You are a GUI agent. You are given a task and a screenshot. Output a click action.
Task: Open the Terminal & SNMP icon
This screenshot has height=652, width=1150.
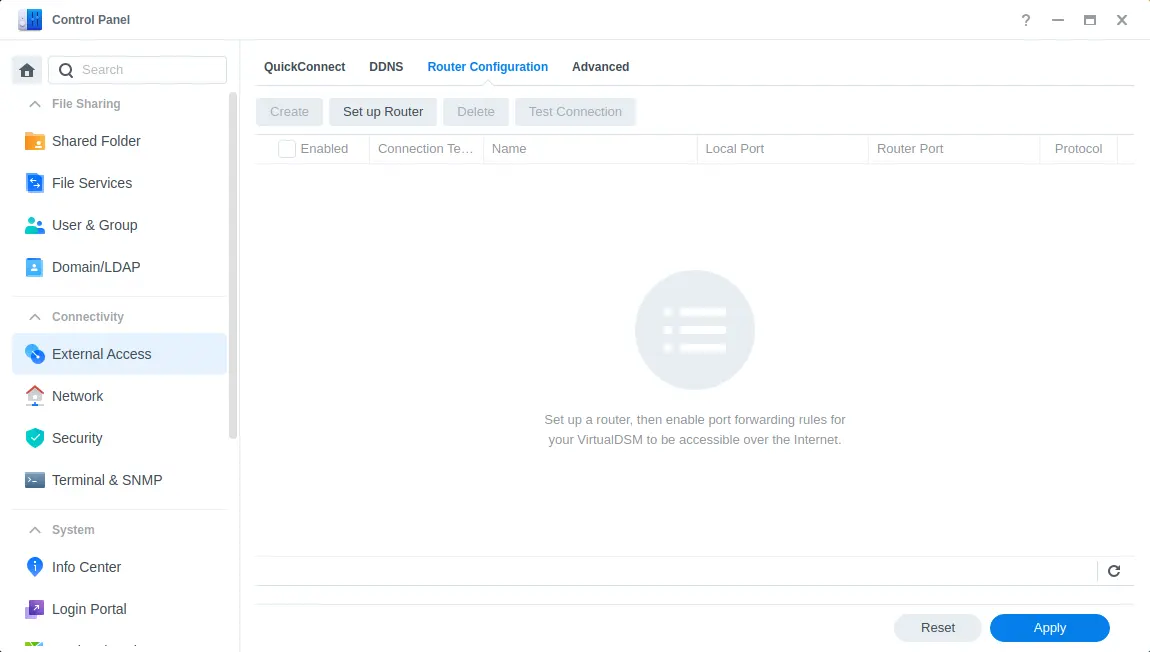(x=34, y=480)
